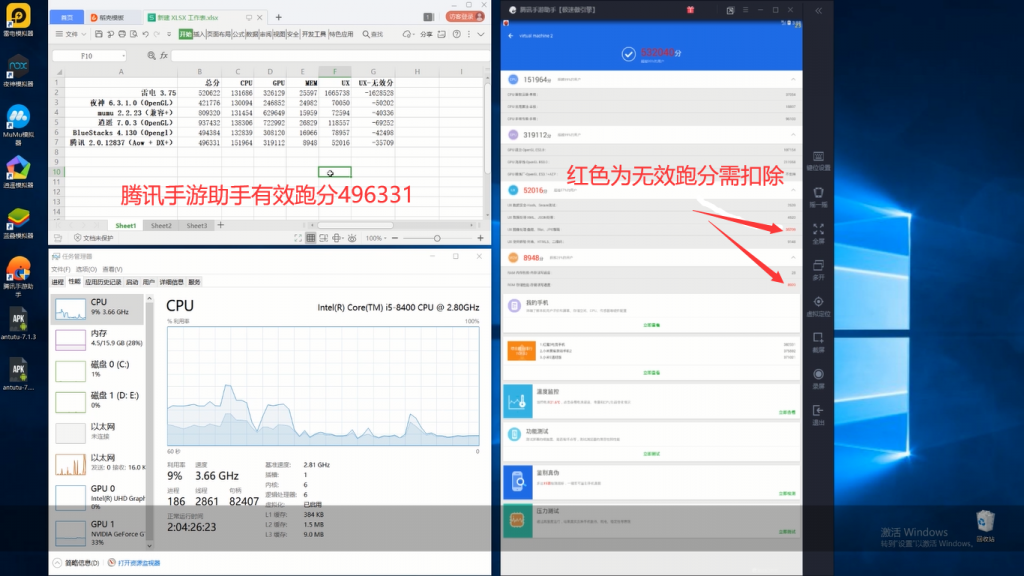Collapse emulator sidebar with double-chevron icon
The image size is (1024, 576).
[818, 10]
